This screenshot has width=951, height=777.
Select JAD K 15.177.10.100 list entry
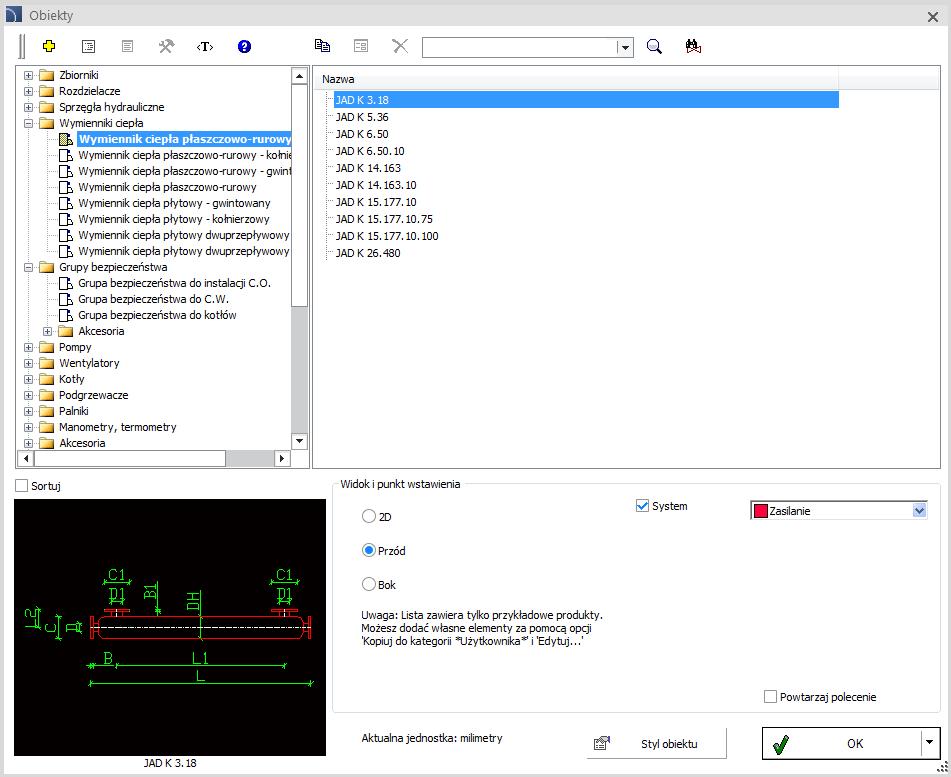click(387, 236)
